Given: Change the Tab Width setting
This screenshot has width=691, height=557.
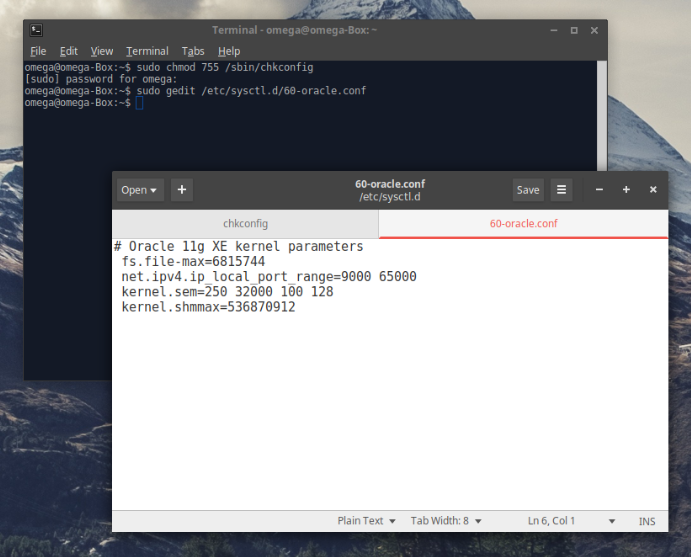Looking at the screenshot, I should click(x=446, y=521).
